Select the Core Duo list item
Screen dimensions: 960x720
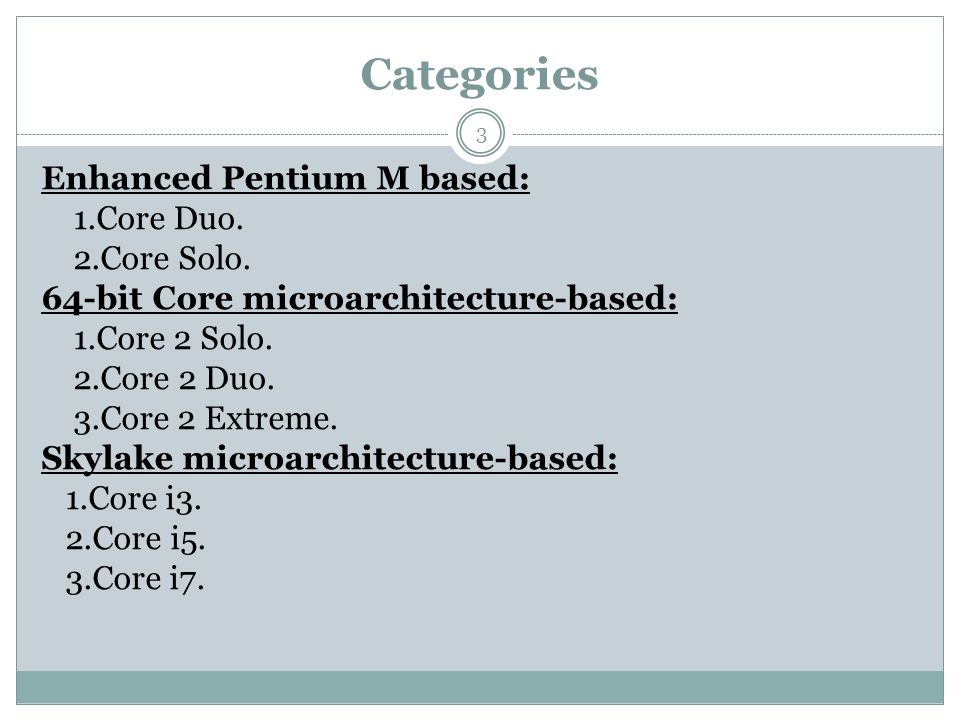click(x=159, y=219)
